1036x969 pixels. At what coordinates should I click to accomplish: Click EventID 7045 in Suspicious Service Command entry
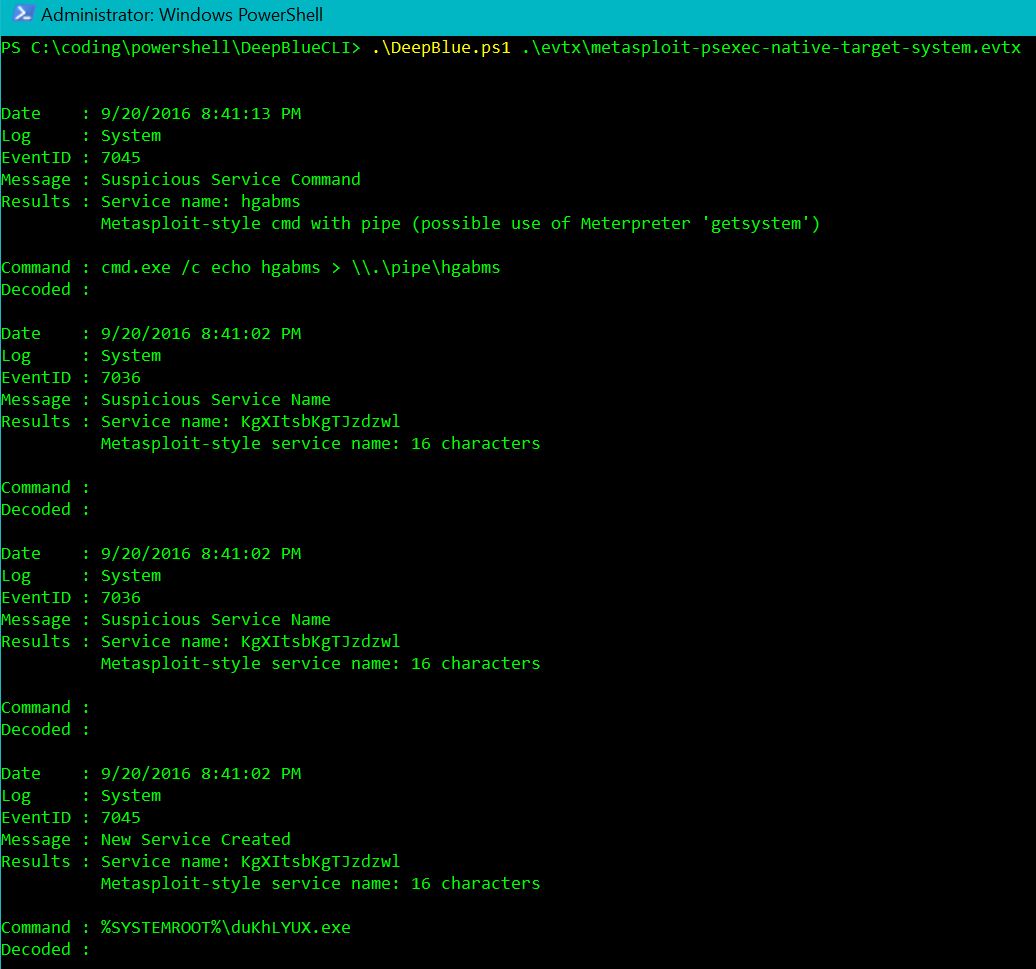[x=120, y=158]
